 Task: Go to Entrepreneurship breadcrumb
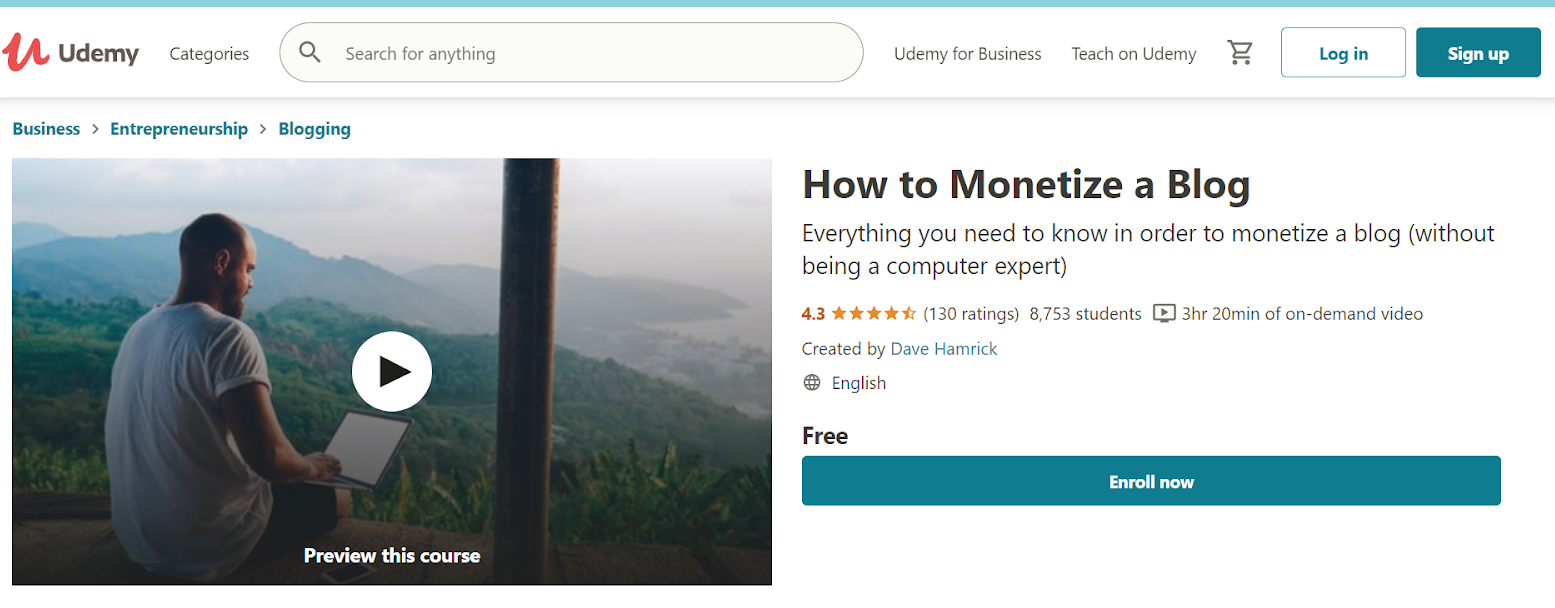point(179,129)
